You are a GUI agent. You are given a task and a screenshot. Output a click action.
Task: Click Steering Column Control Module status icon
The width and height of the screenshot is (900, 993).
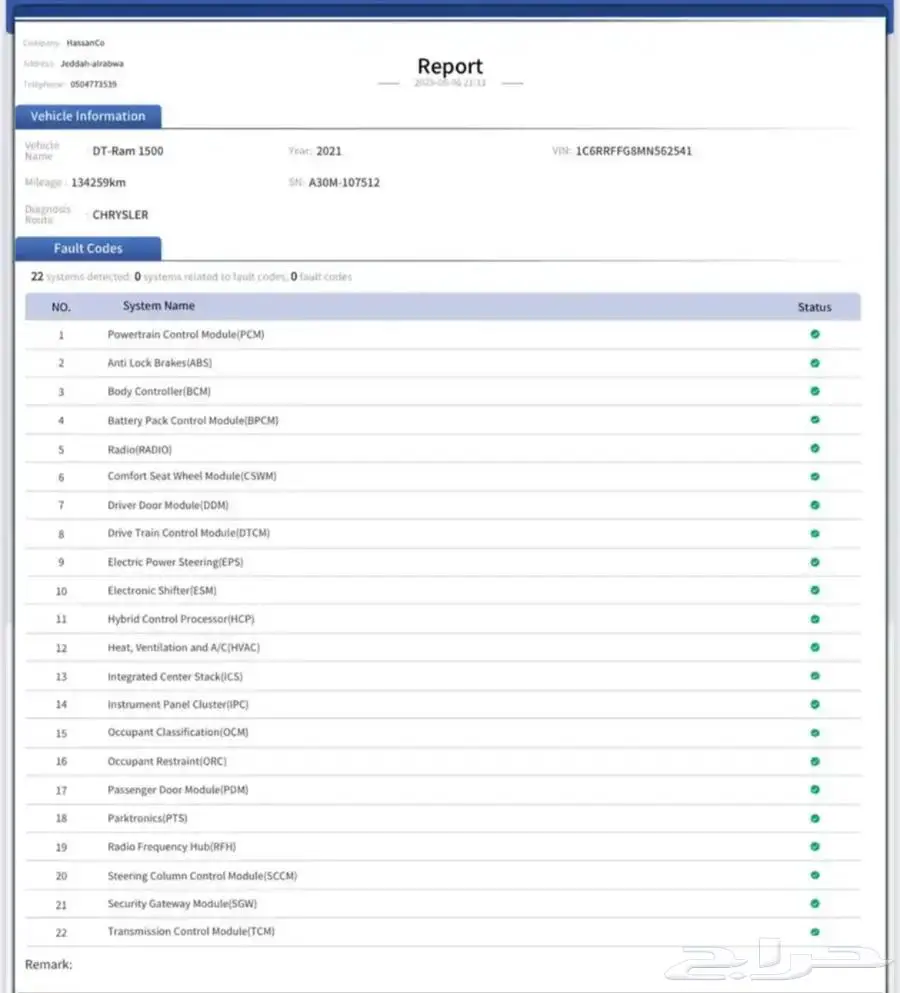814,875
